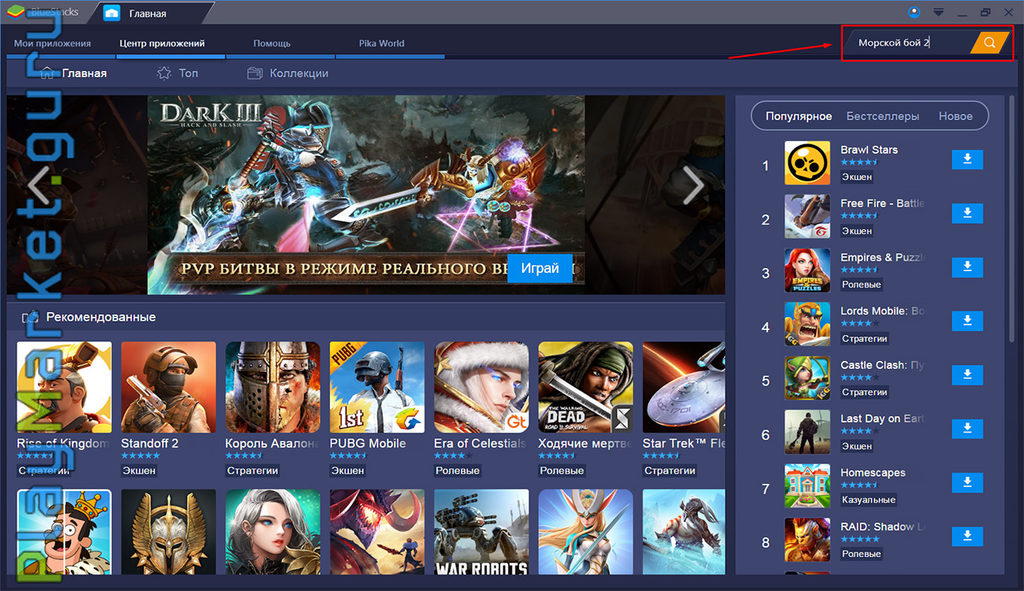Download RAID: Shadow Legends
This screenshot has width=1024, height=591.
coord(967,536)
